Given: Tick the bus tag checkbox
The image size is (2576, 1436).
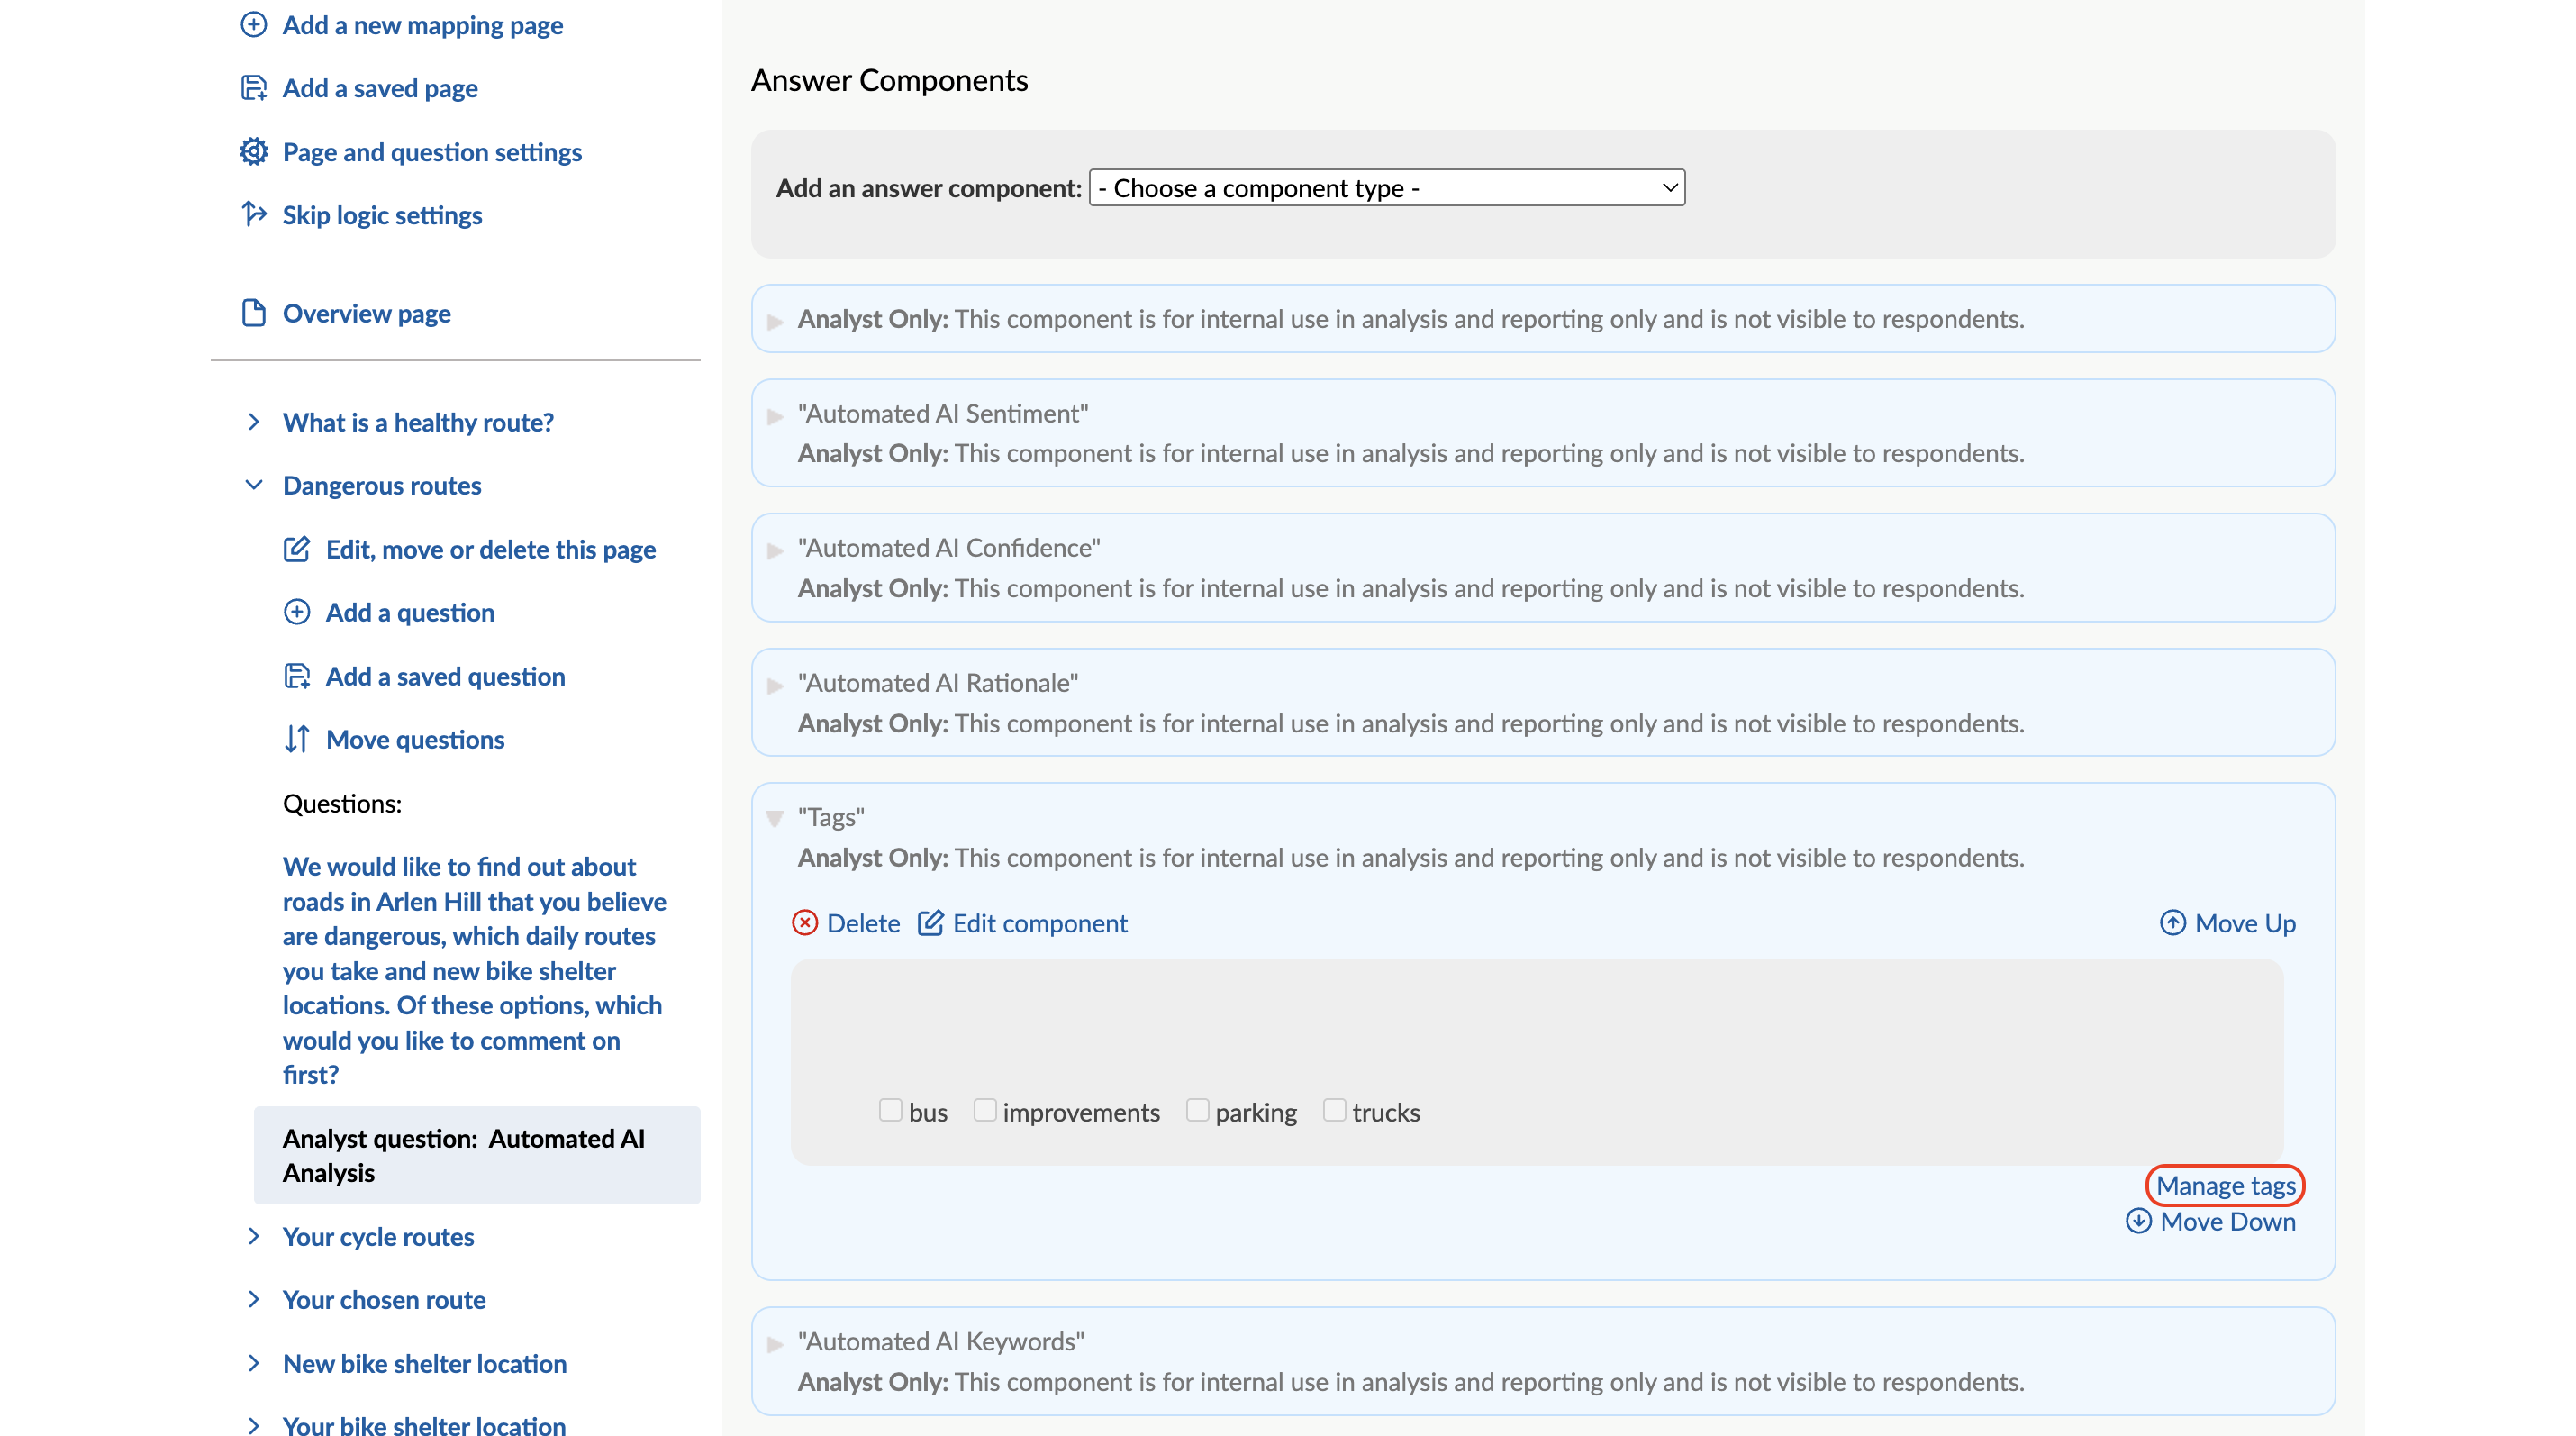Looking at the screenshot, I should 890,1110.
